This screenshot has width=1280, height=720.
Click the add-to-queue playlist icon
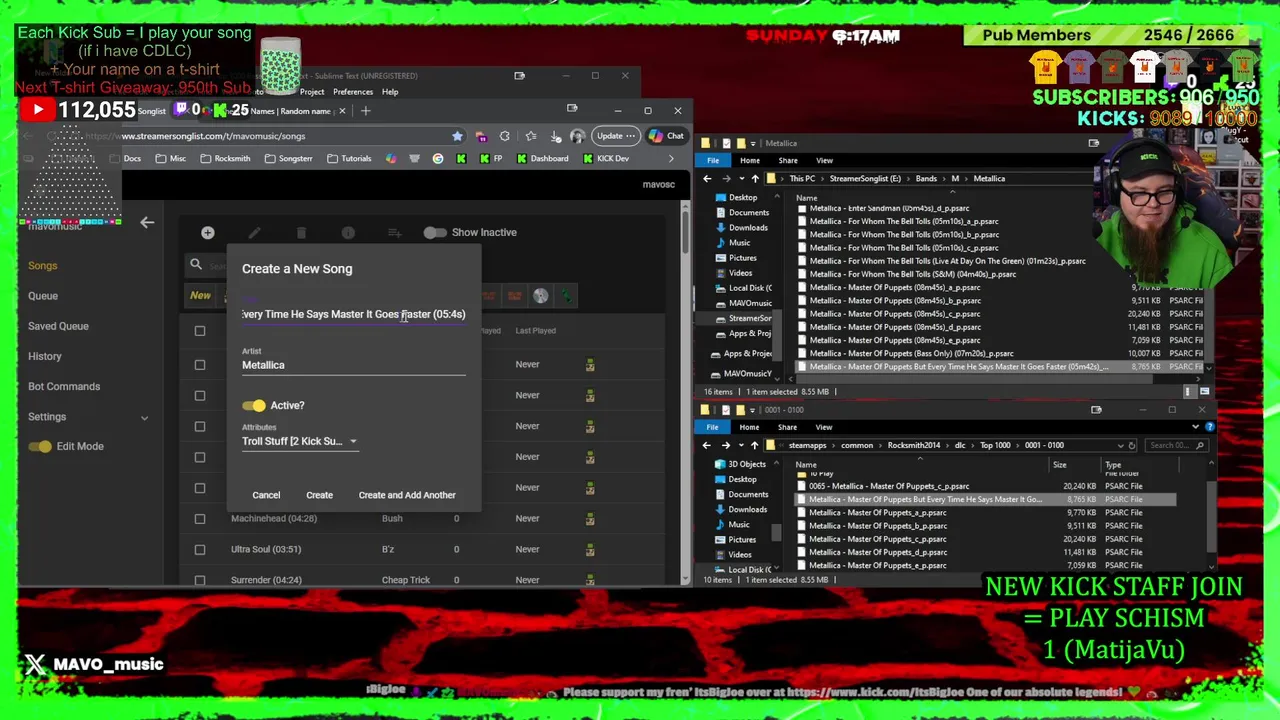click(x=395, y=233)
